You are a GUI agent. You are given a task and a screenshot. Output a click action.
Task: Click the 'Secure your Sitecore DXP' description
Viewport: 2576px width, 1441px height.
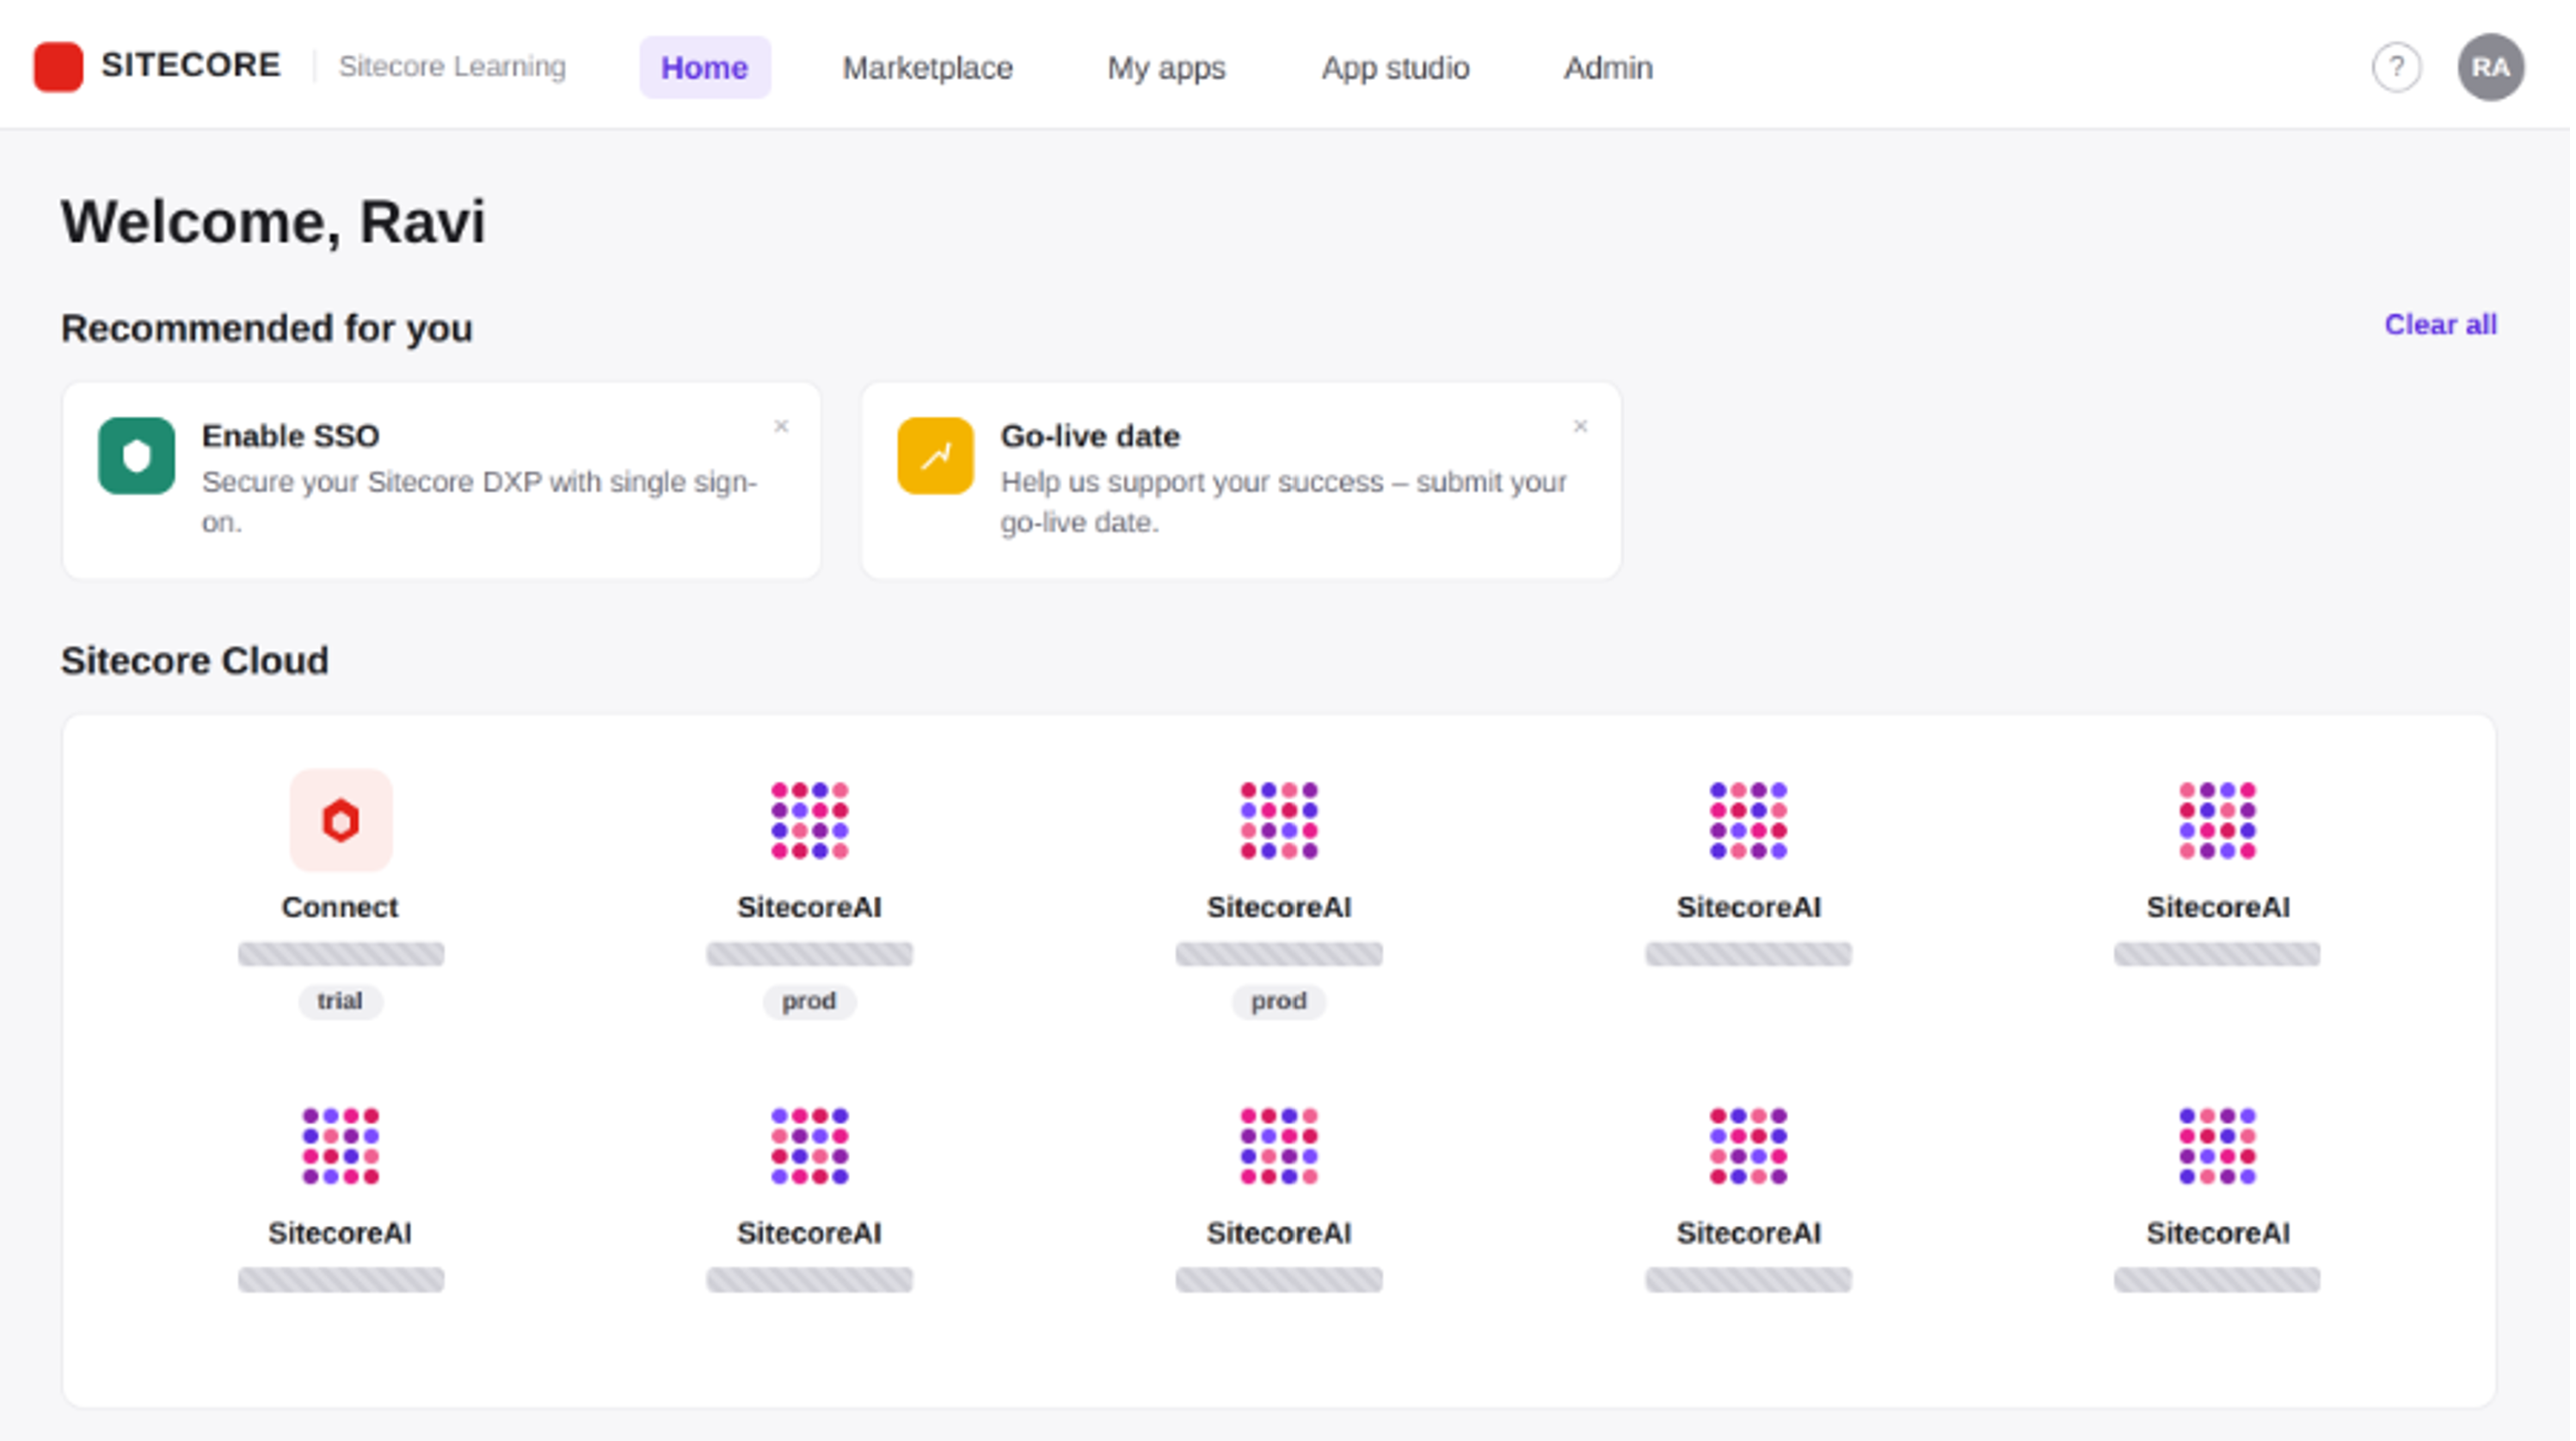[x=480, y=503]
